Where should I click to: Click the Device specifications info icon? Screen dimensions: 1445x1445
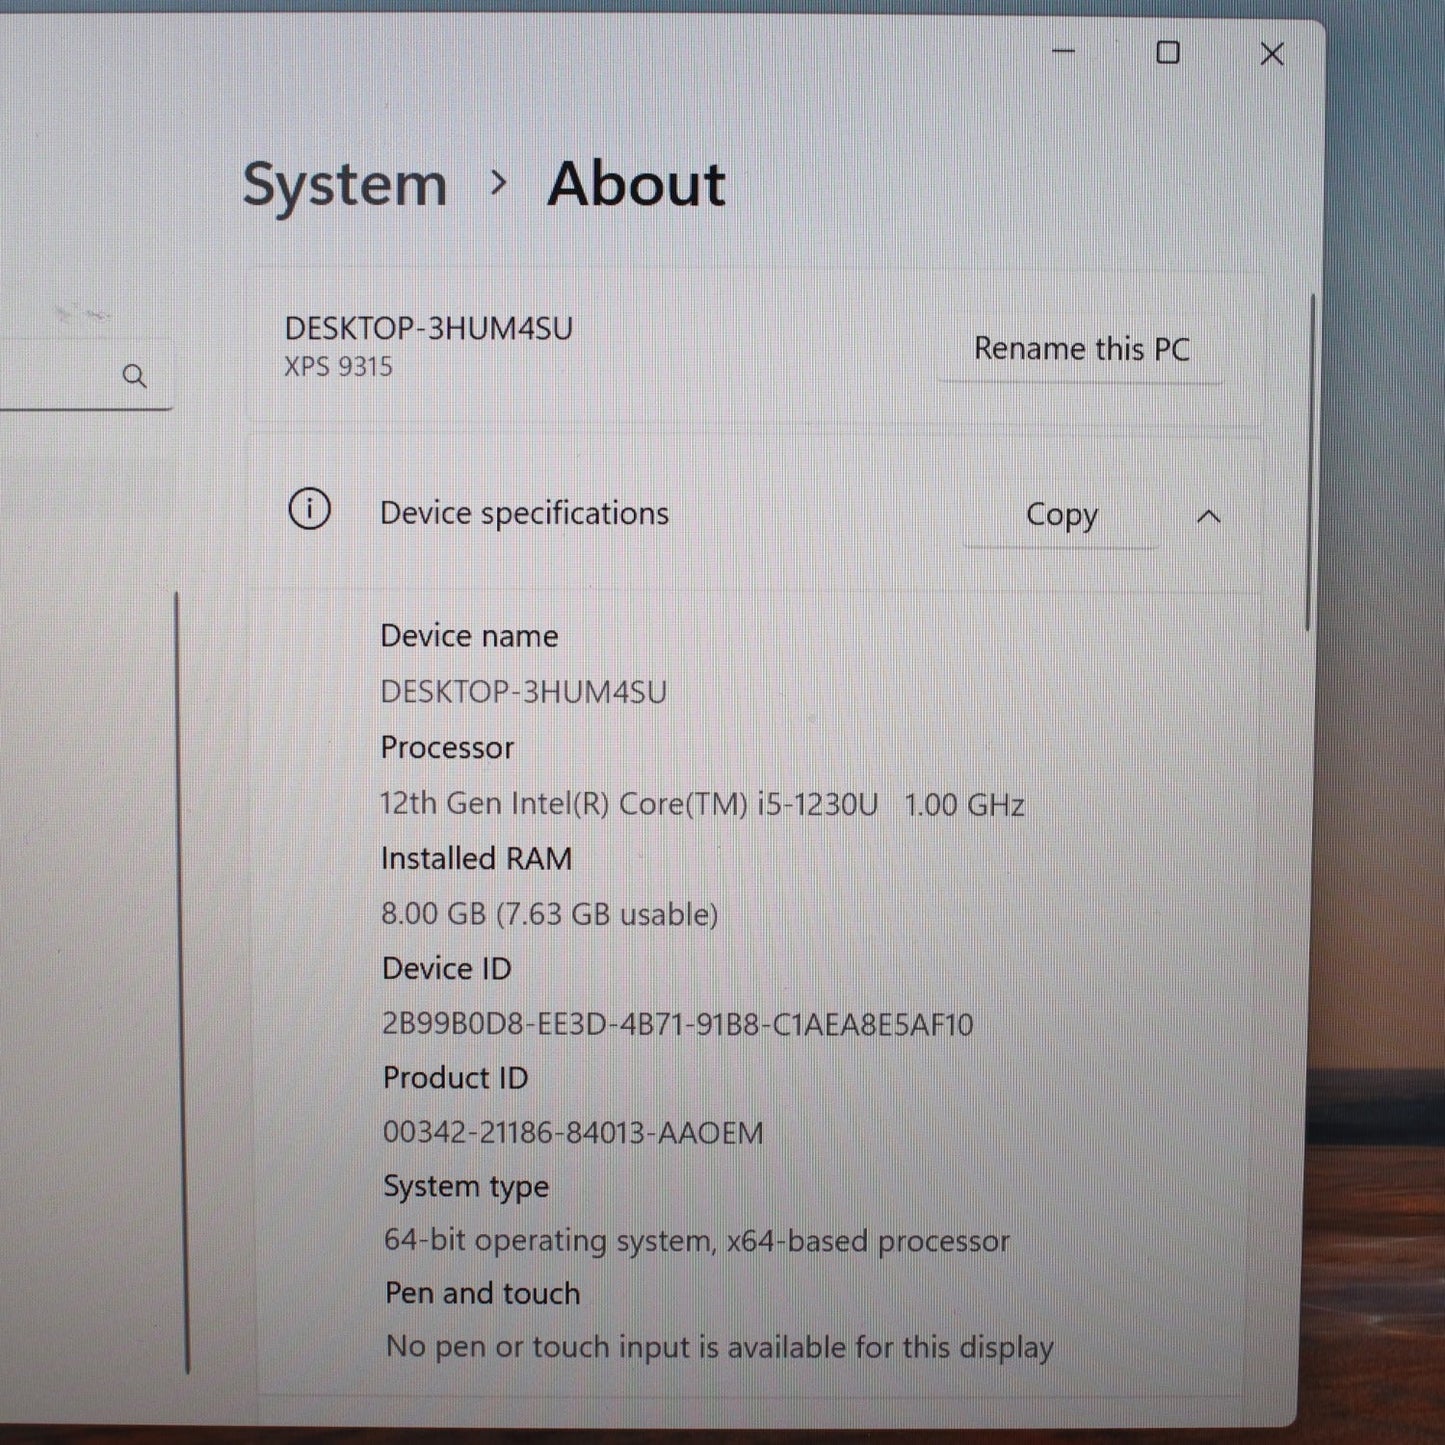pos(309,509)
